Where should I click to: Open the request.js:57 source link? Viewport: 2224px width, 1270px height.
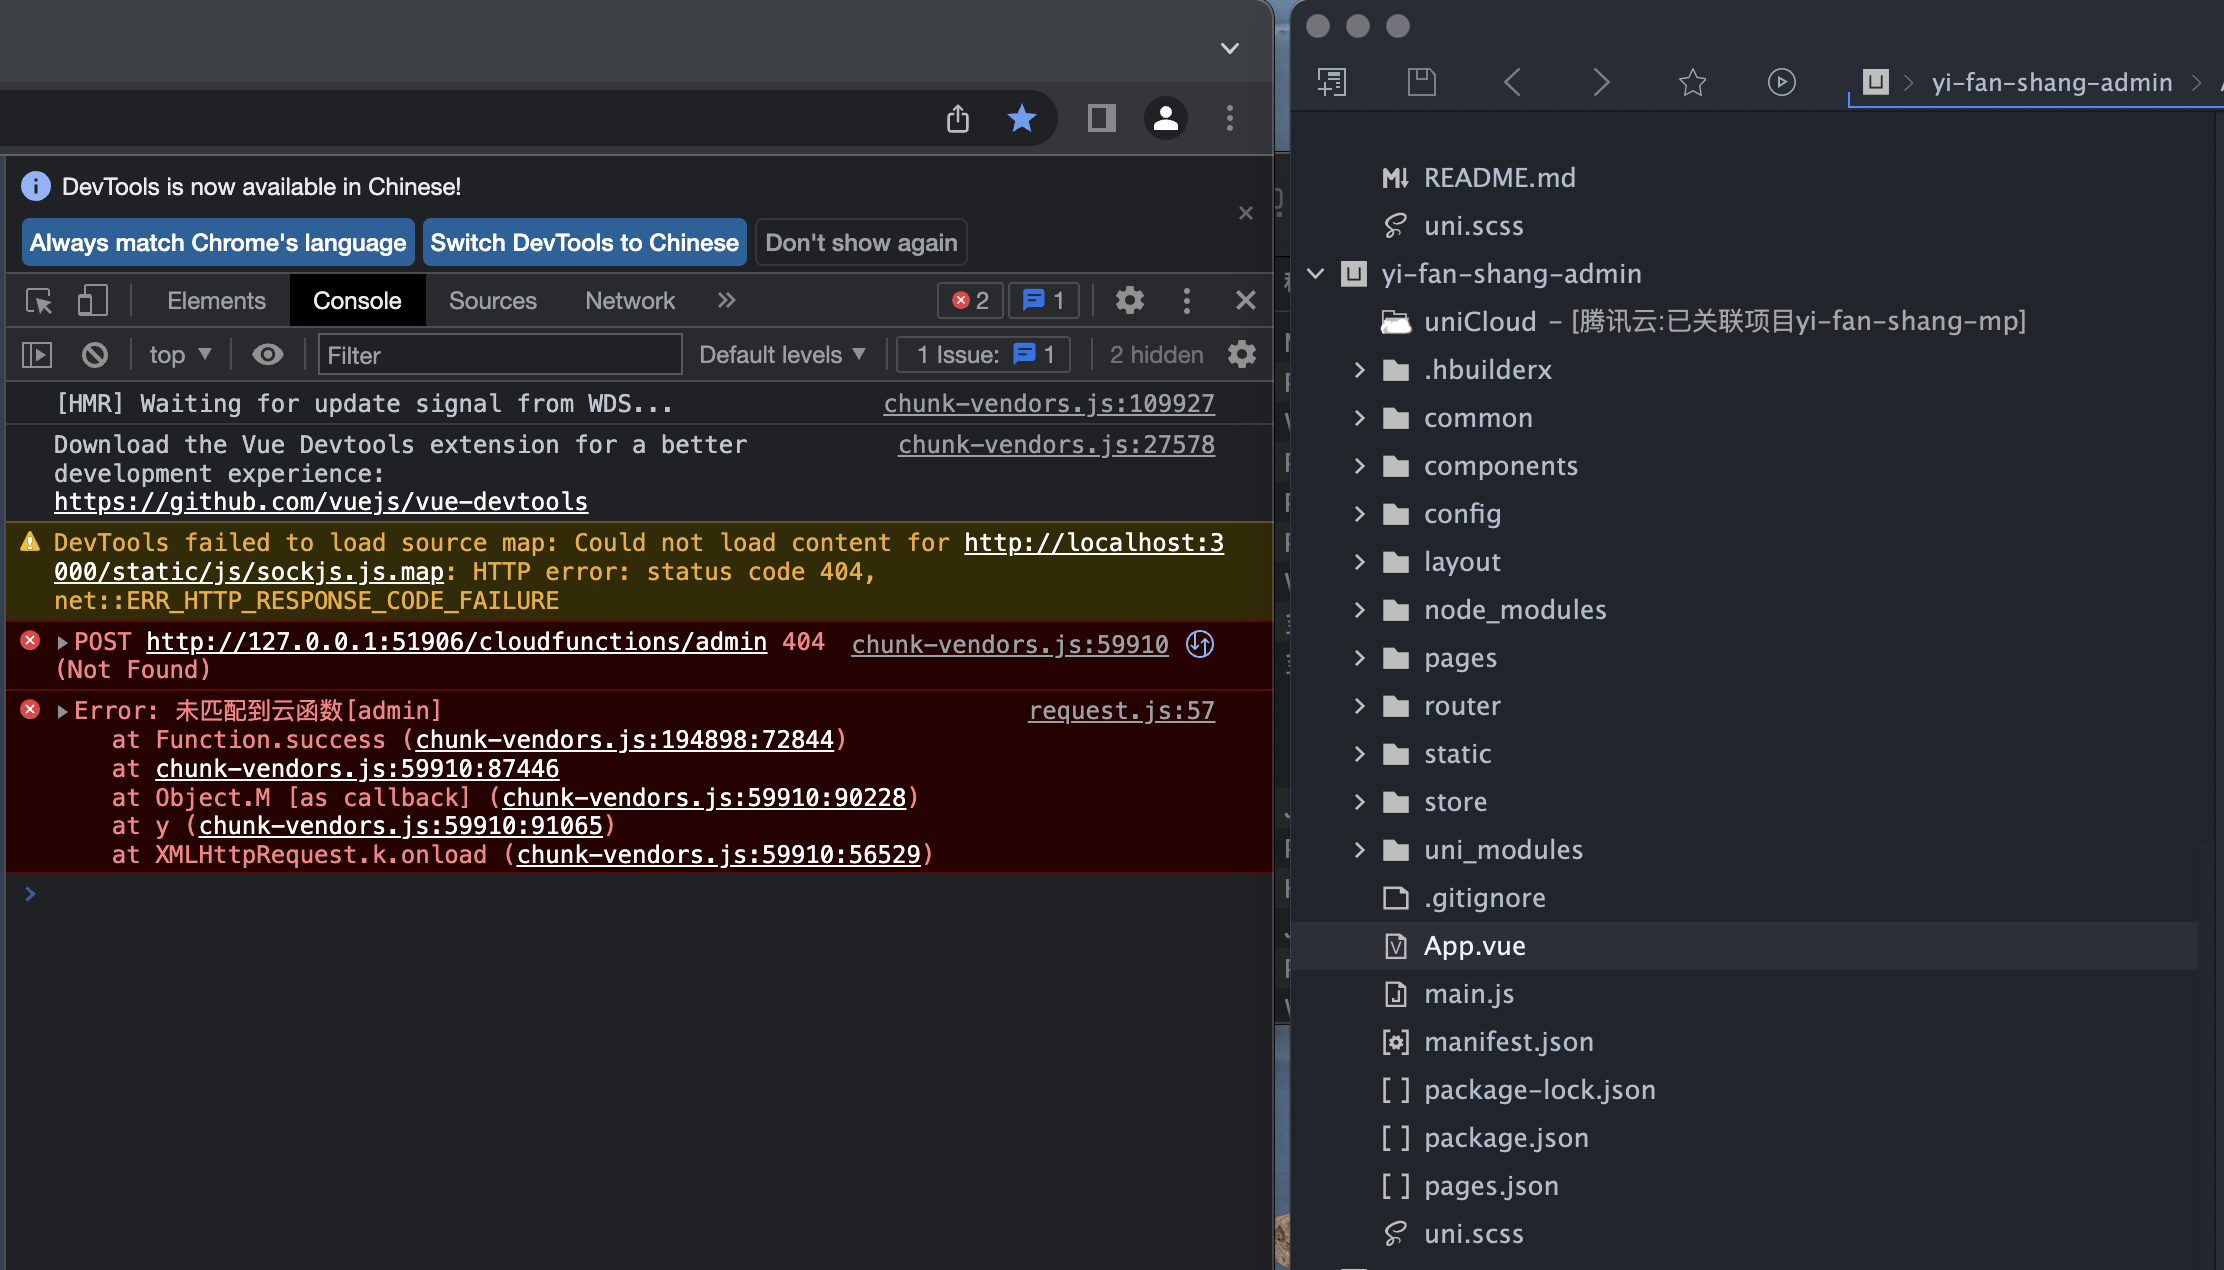point(1121,711)
